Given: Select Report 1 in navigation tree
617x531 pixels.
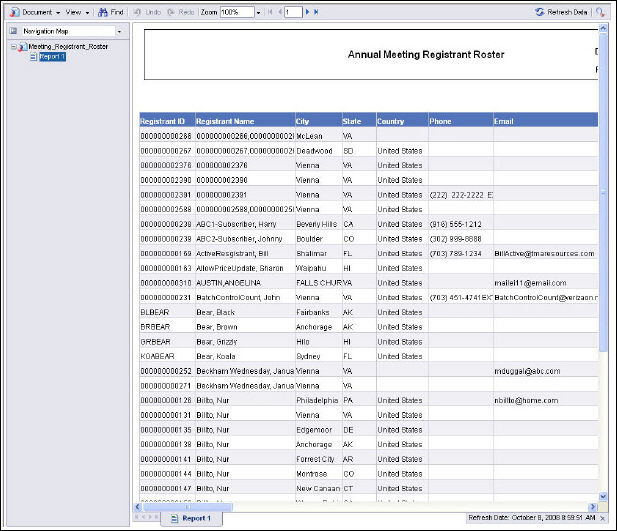Looking at the screenshot, I should click(x=52, y=57).
